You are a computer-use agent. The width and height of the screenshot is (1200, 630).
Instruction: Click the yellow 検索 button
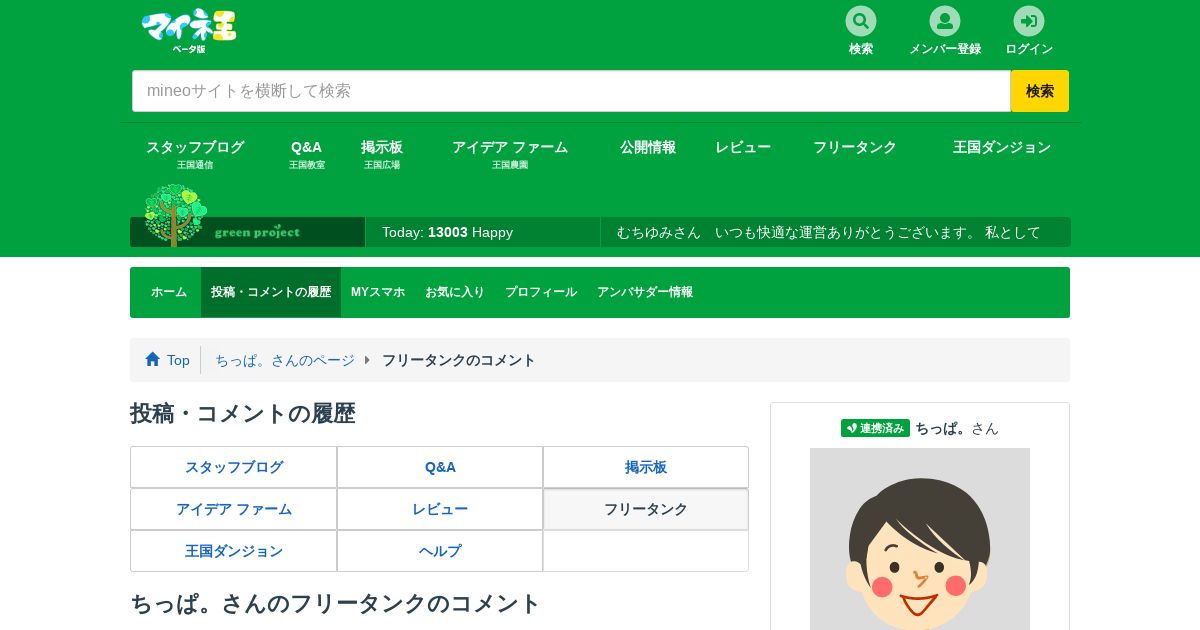click(x=1040, y=91)
